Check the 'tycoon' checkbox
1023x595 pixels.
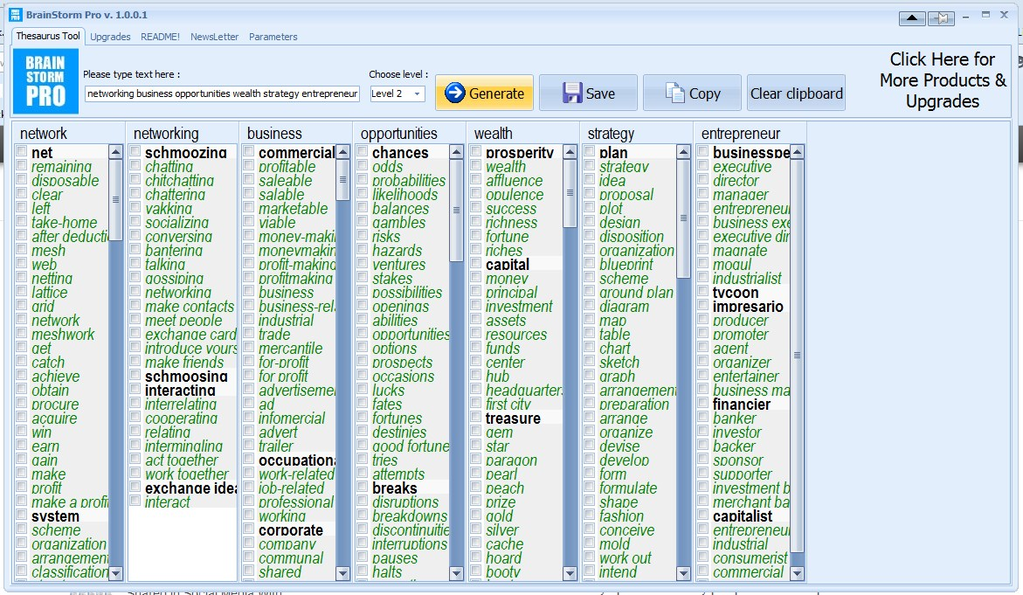click(x=703, y=292)
